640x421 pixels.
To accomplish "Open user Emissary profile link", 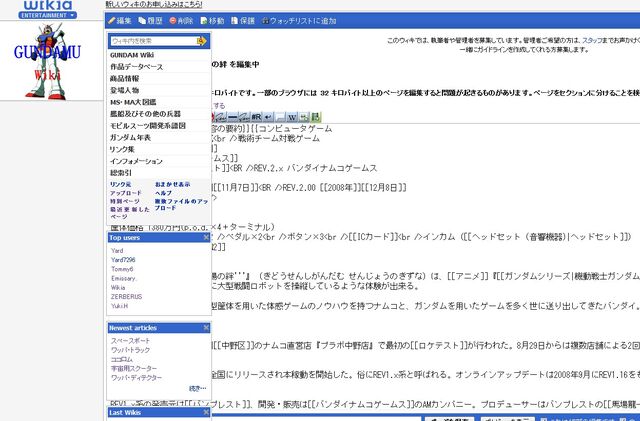I will pyautogui.click(x=124, y=278).
